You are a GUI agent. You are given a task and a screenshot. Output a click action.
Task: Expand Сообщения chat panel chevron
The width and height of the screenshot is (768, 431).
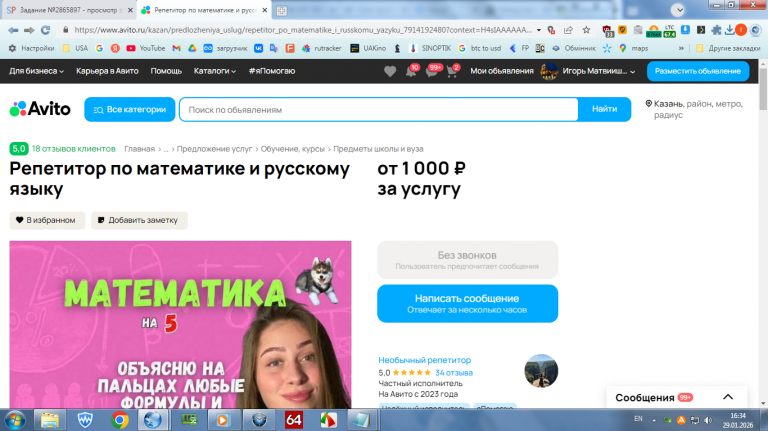pyautogui.click(x=728, y=397)
